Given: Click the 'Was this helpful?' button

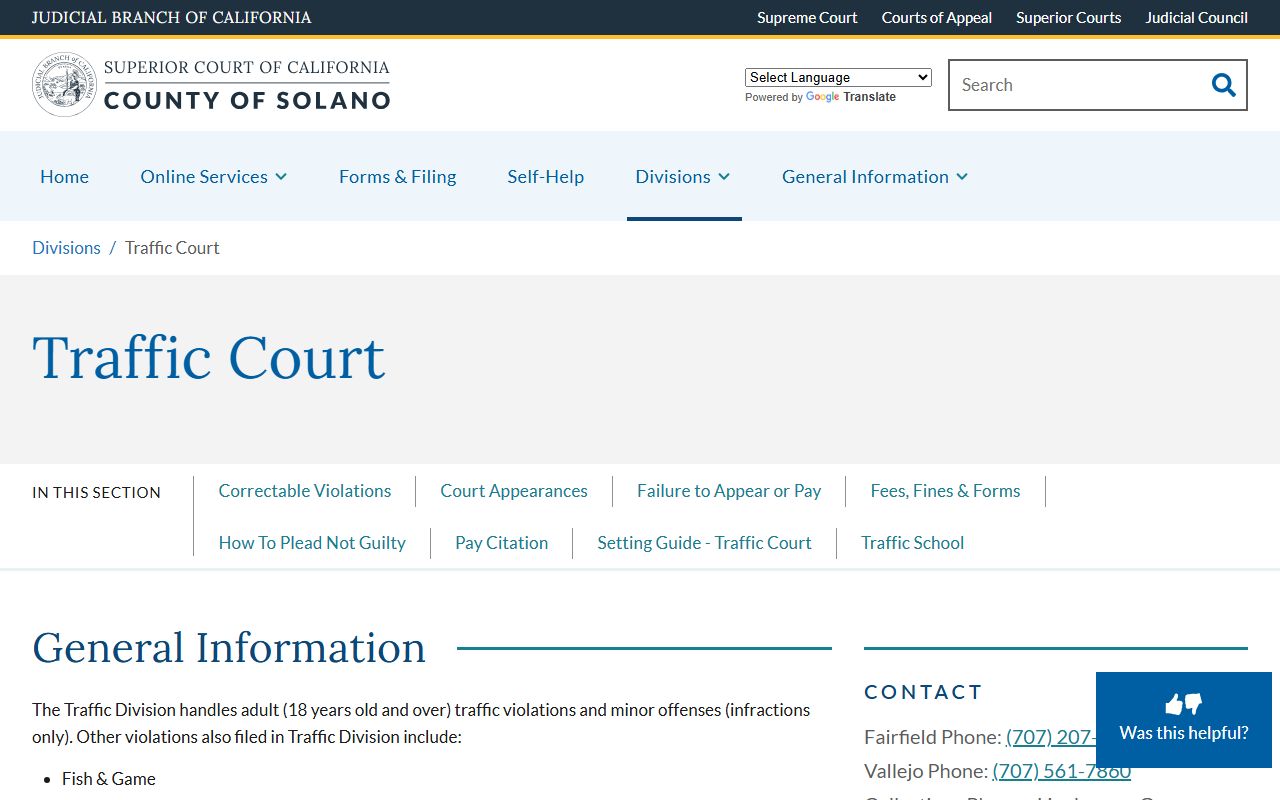Looking at the screenshot, I should click(x=1184, y=720).
